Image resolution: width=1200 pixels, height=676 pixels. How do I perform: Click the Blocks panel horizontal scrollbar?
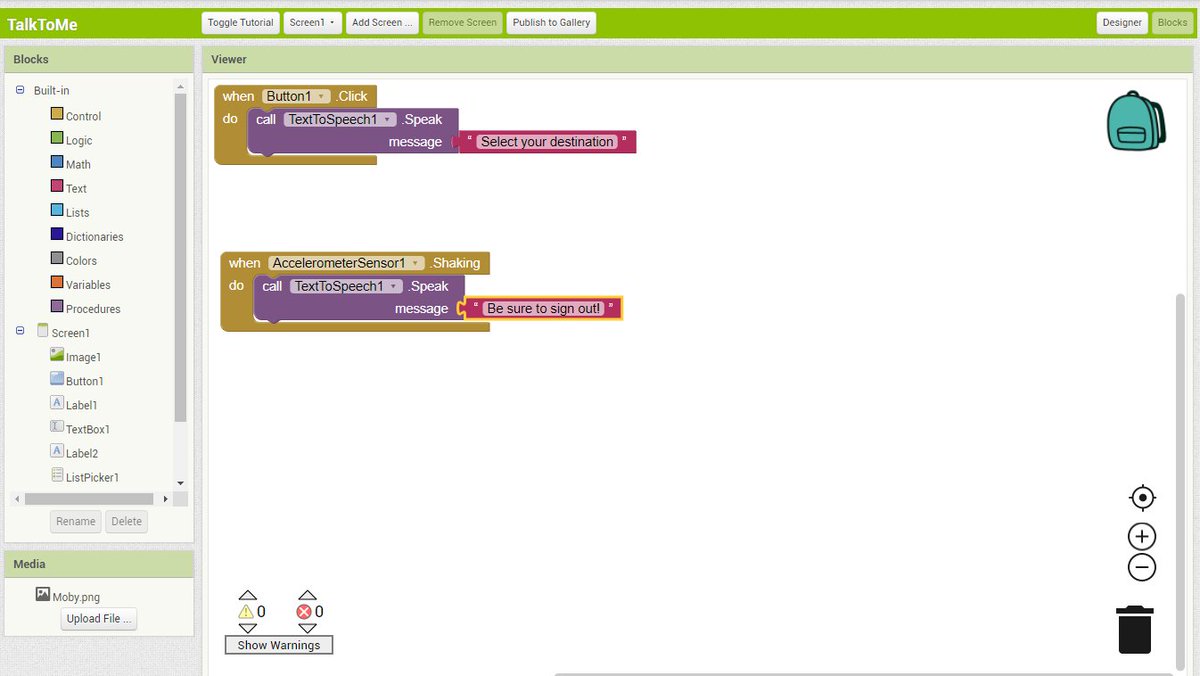88,498
